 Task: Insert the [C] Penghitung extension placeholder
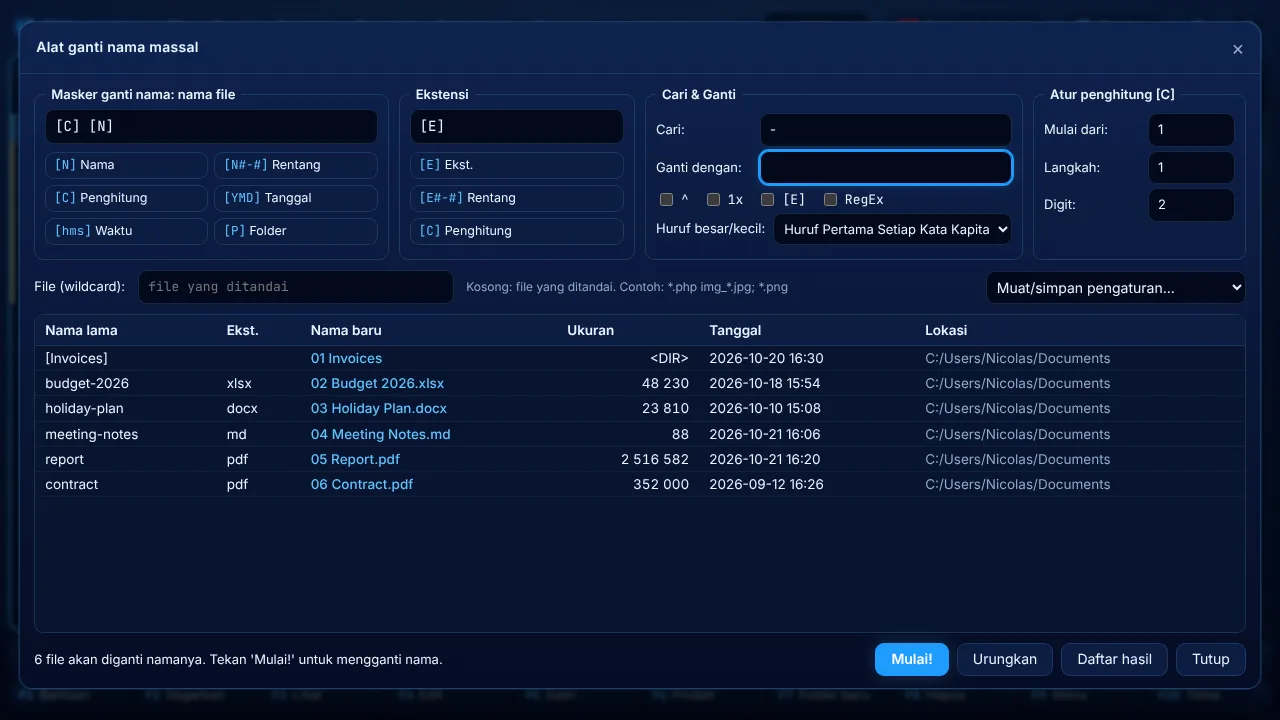coord(516,231)
